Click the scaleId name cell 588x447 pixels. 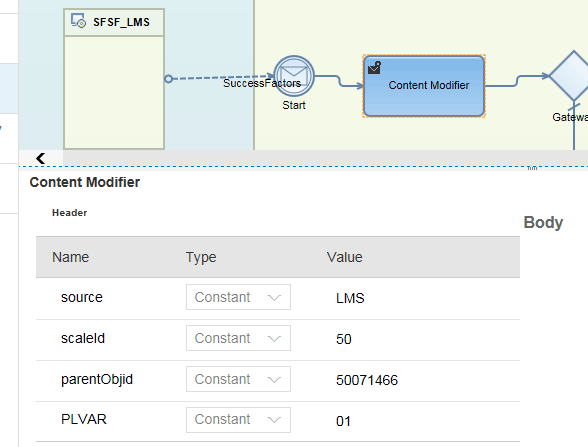[83, 338]
